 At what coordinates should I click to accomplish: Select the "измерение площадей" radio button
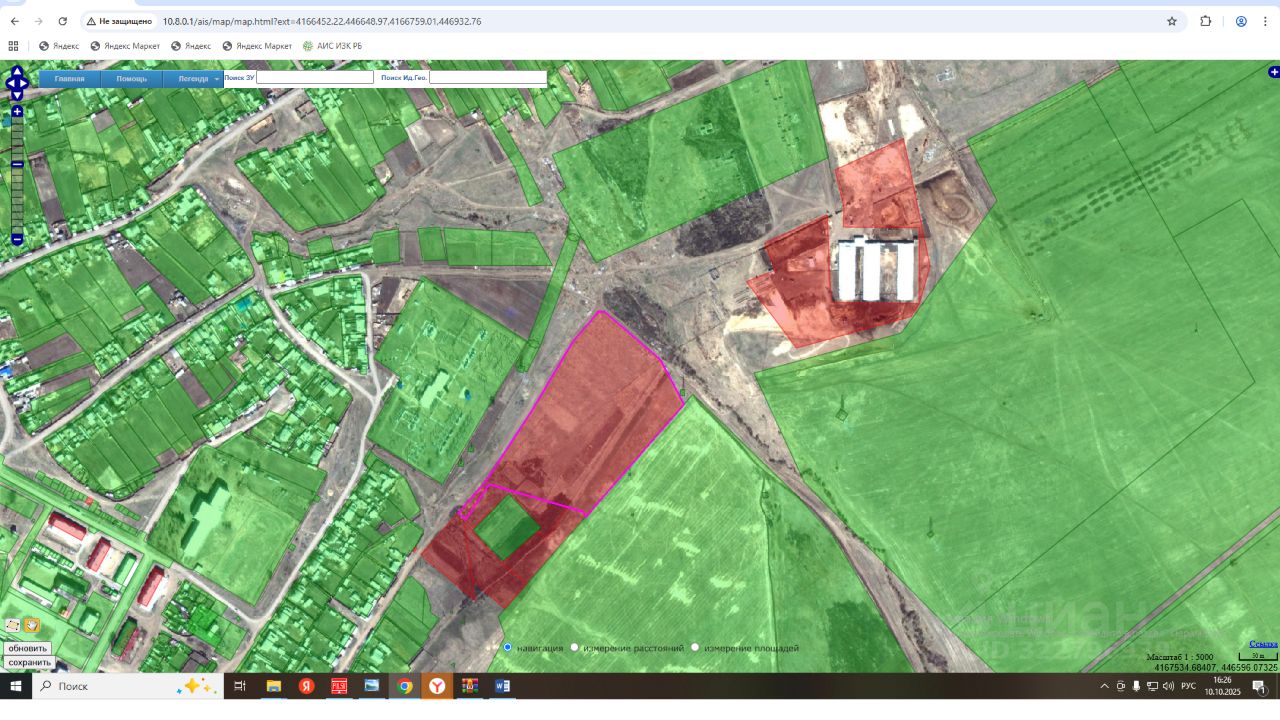tap(695, 648)
